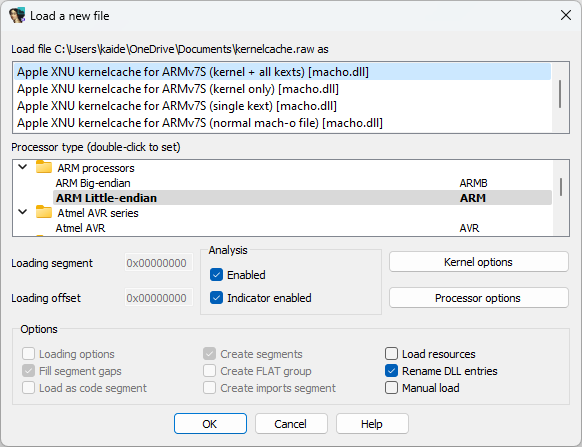The height and width of the screenshot is (447, 582).
Task: Click the Loading offset input field
Action: click(158, 298)
